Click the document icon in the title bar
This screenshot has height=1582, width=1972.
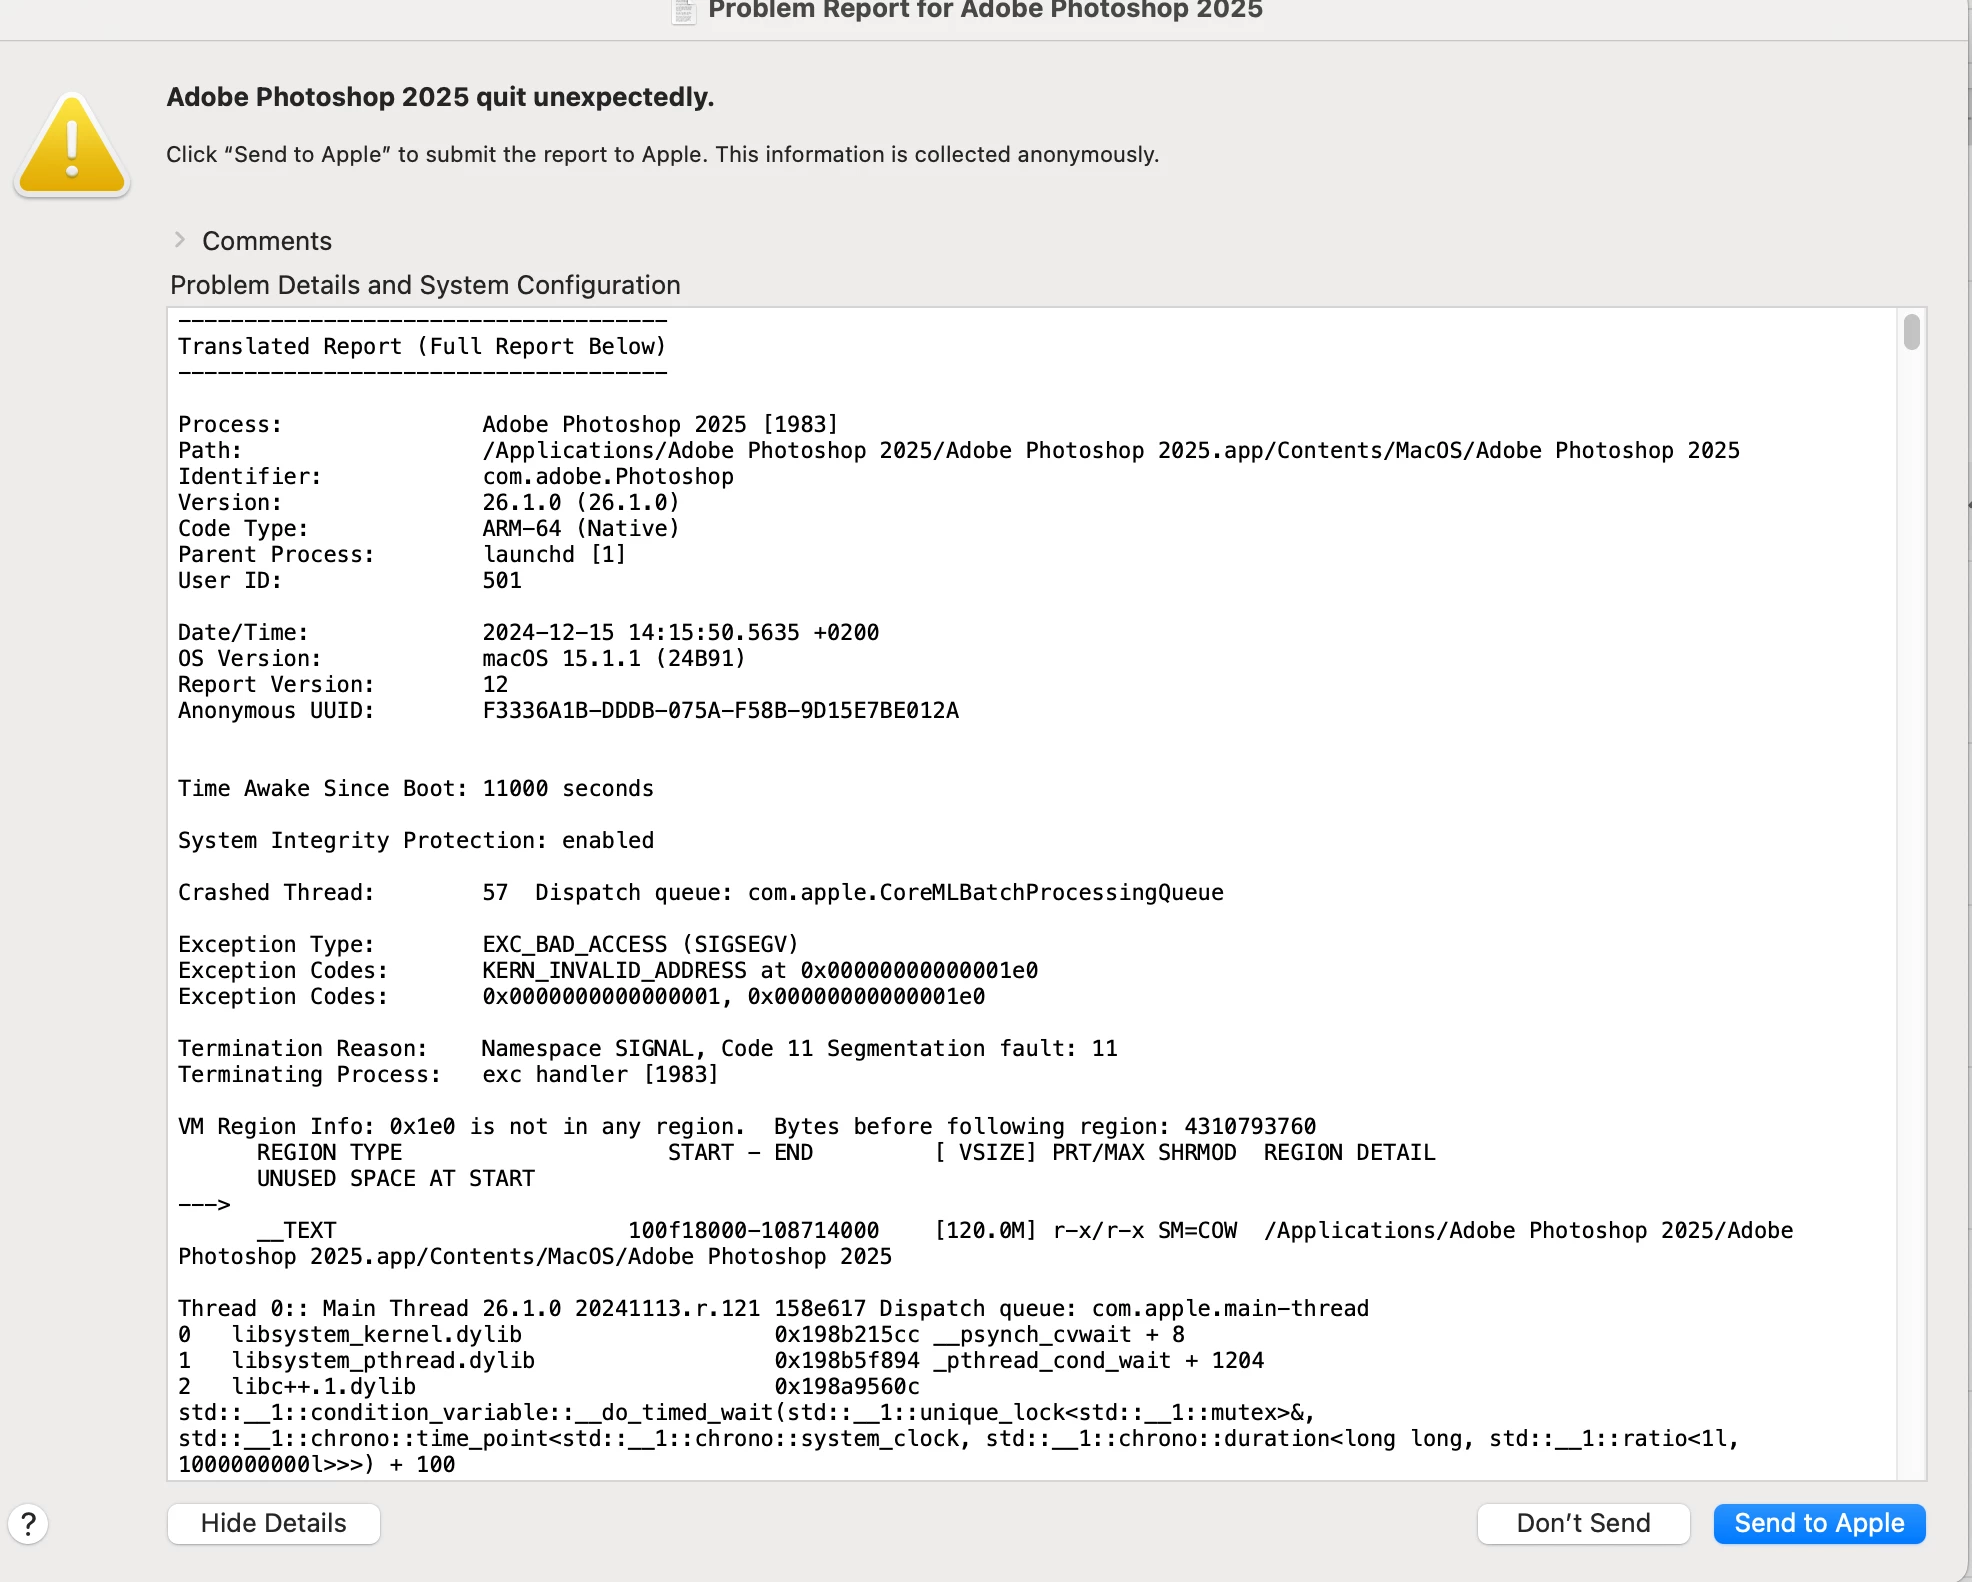pyautogui.click(x=684, y=11)
